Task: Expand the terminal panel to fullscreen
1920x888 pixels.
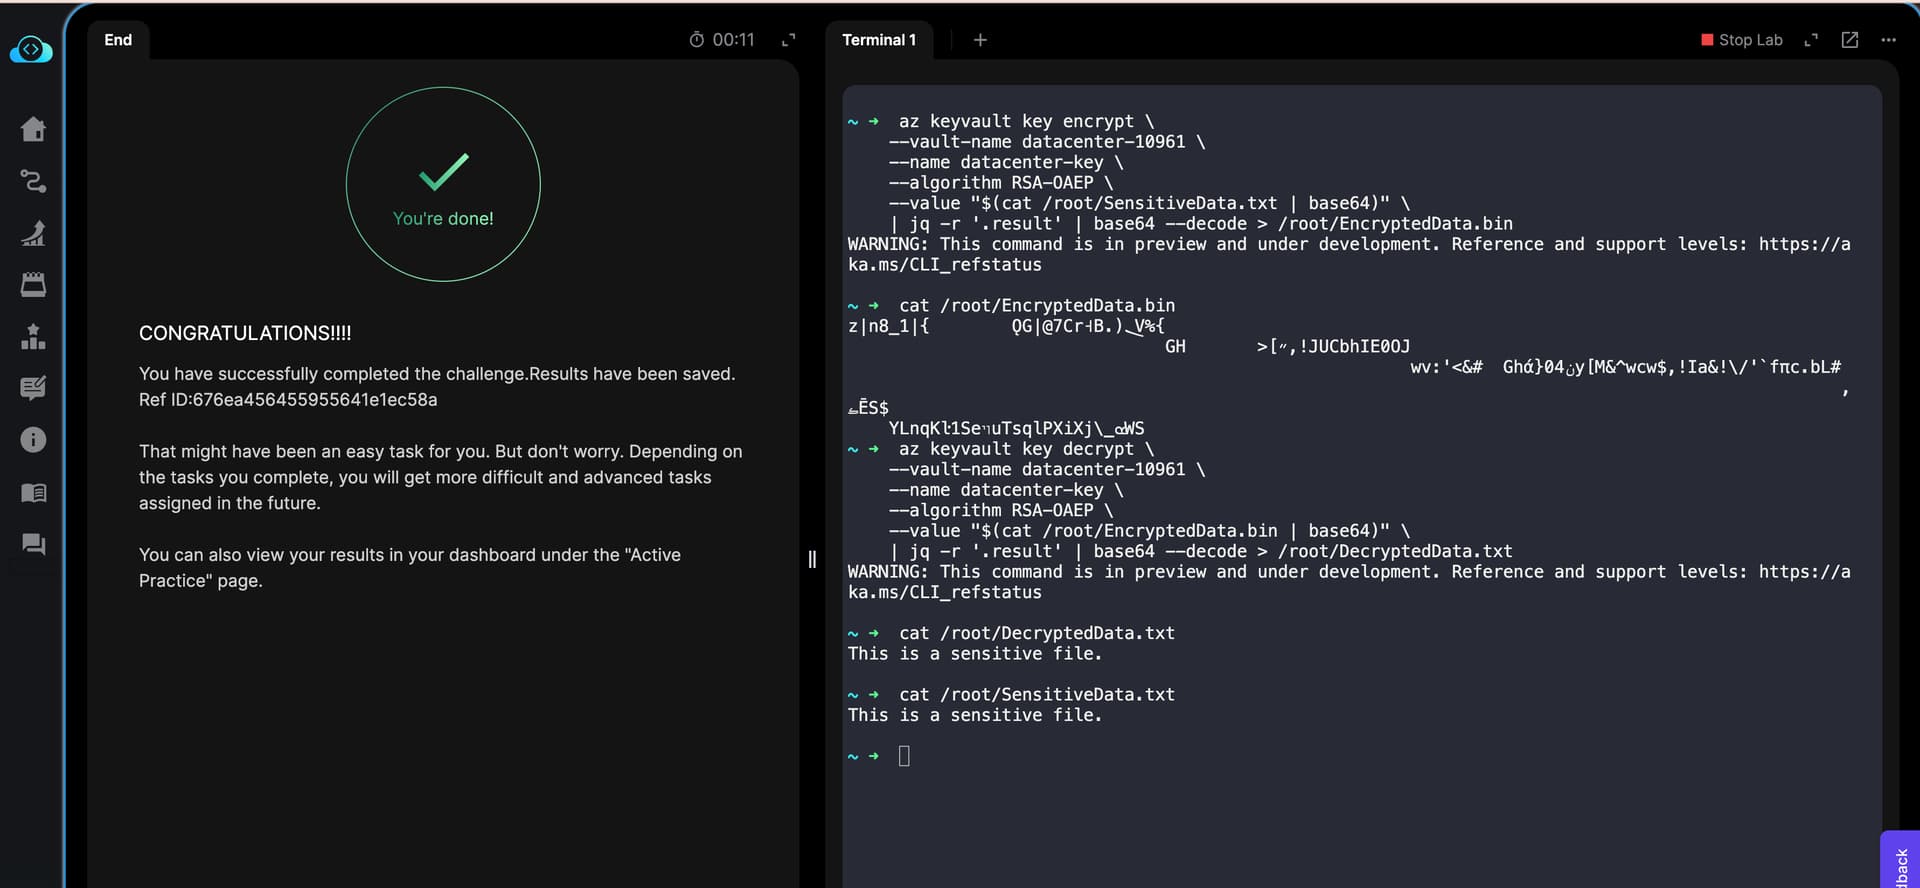Action: click(x=1811, y=40)
